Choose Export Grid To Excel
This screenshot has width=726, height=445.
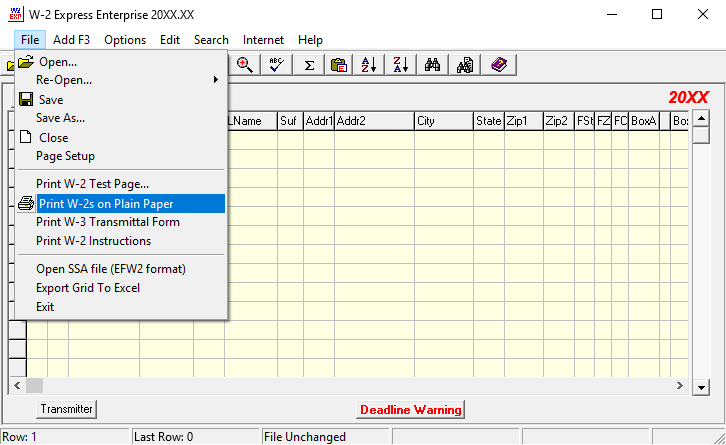click(x=88, y=288)
